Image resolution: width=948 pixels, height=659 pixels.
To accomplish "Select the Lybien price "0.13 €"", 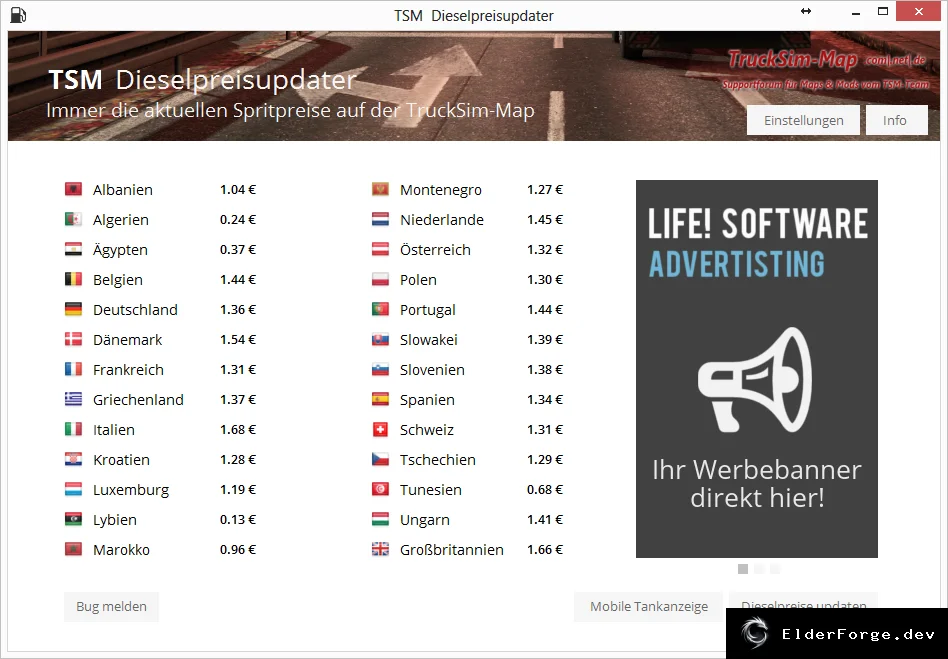I will pyautogui.click(x=238, y=520).
